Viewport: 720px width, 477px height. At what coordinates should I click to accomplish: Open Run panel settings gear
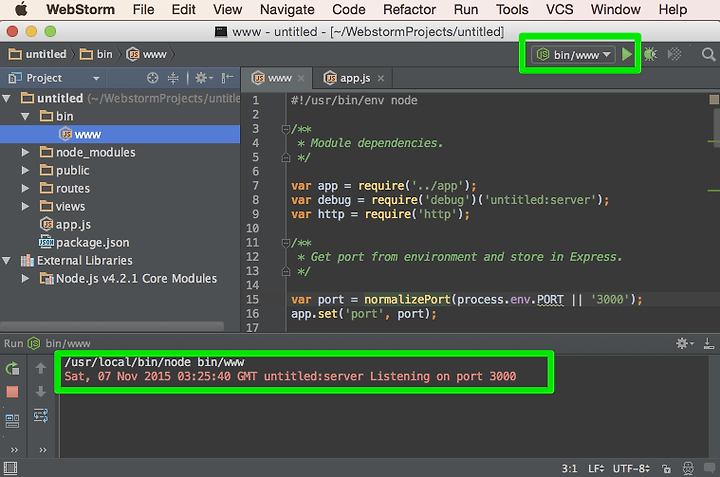[x=685, y=343]
